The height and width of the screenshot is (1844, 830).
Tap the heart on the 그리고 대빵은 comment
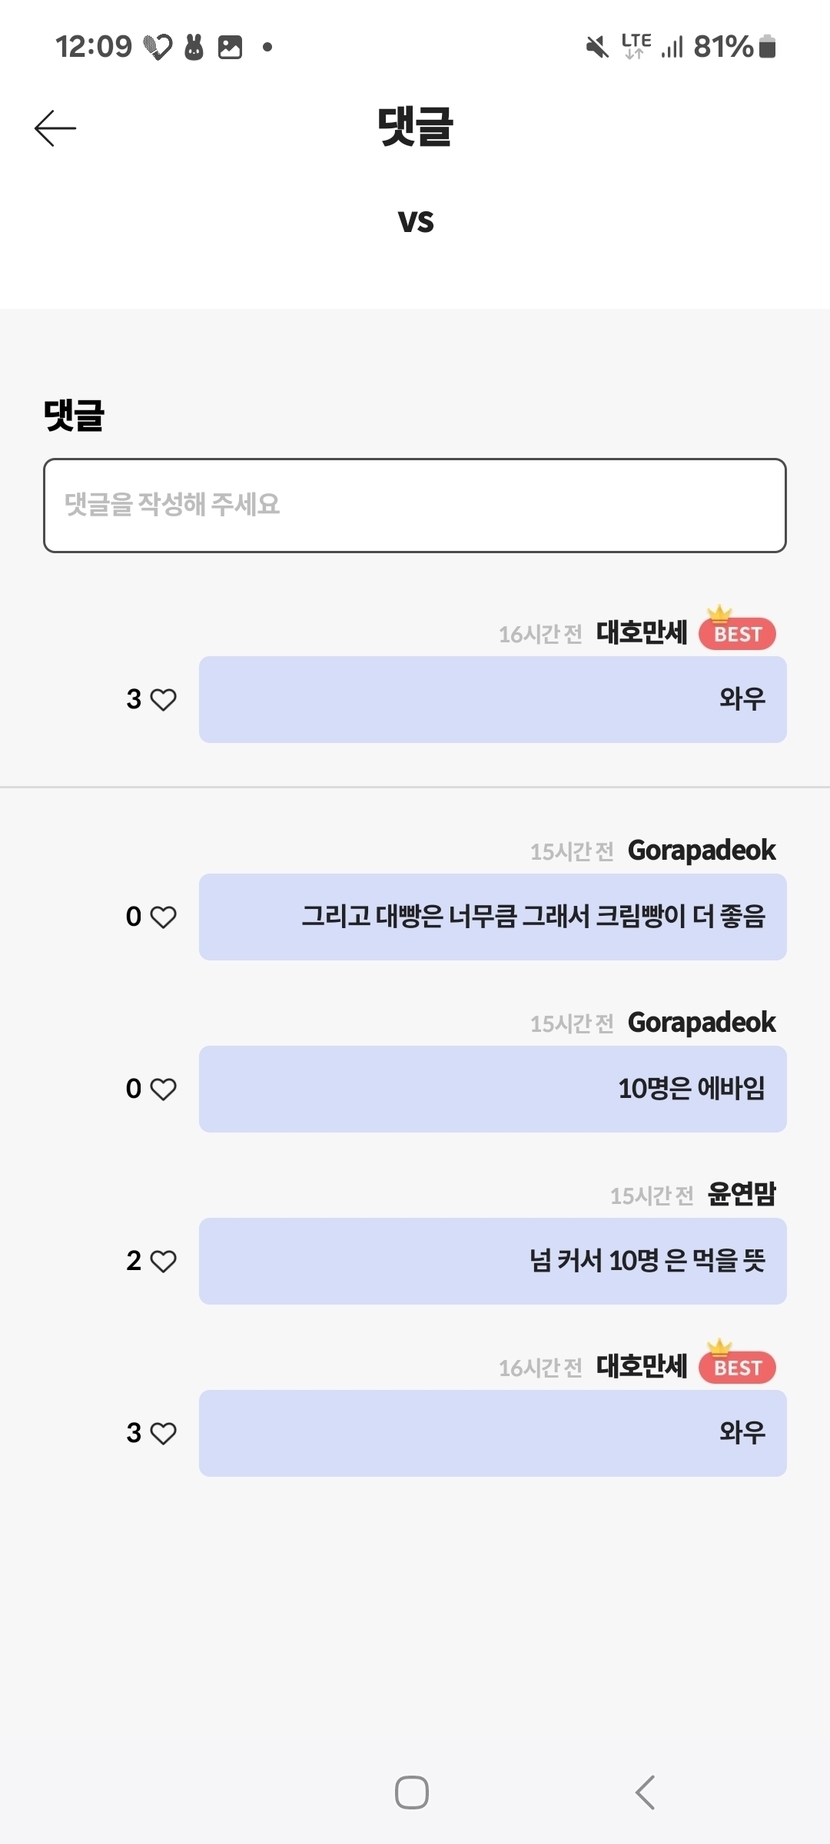point(163,917)
